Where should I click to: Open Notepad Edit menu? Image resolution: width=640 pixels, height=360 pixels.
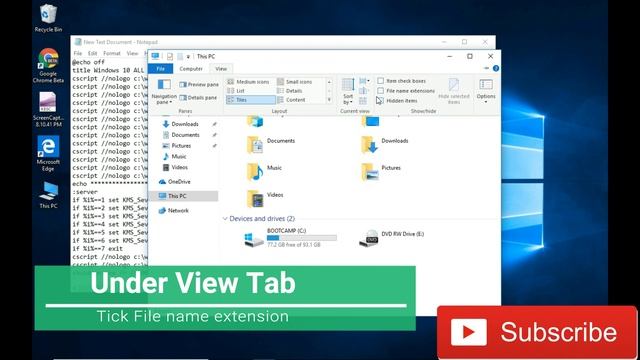[93, 53]
